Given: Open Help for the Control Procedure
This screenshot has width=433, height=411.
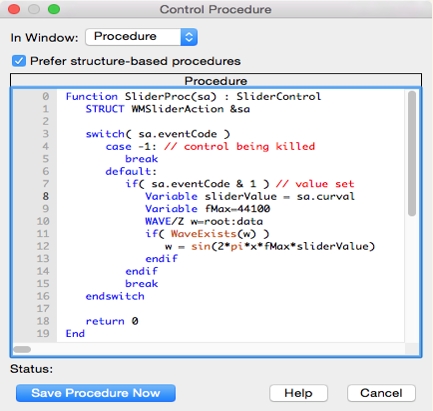Looking at the screenshot, I should [x=298, y=393].
